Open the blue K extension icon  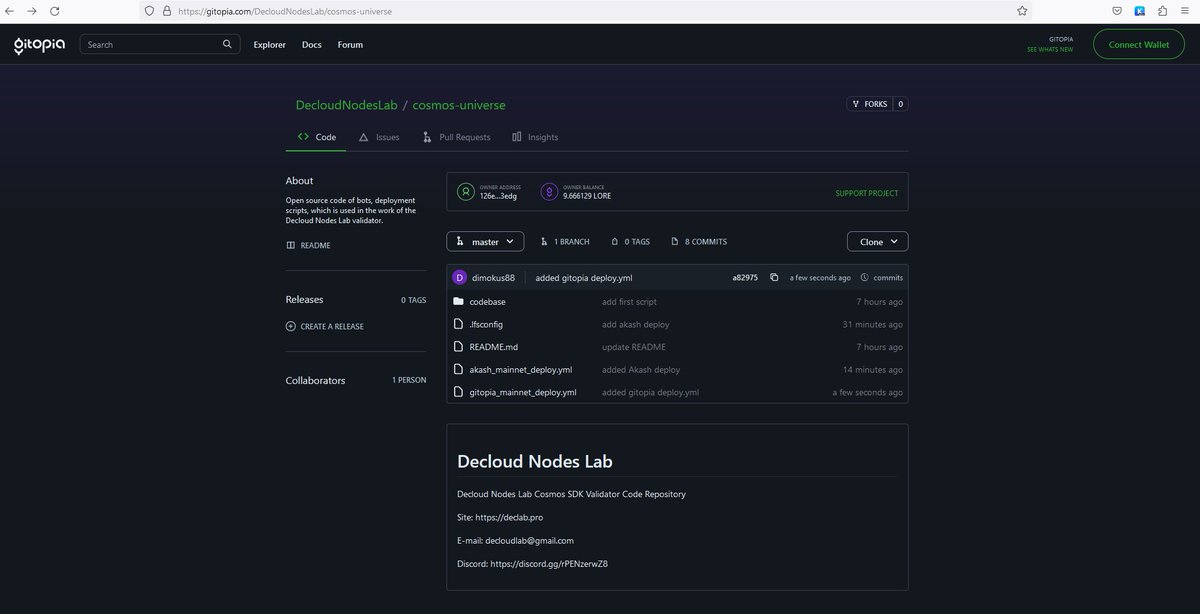point(1139,10)
